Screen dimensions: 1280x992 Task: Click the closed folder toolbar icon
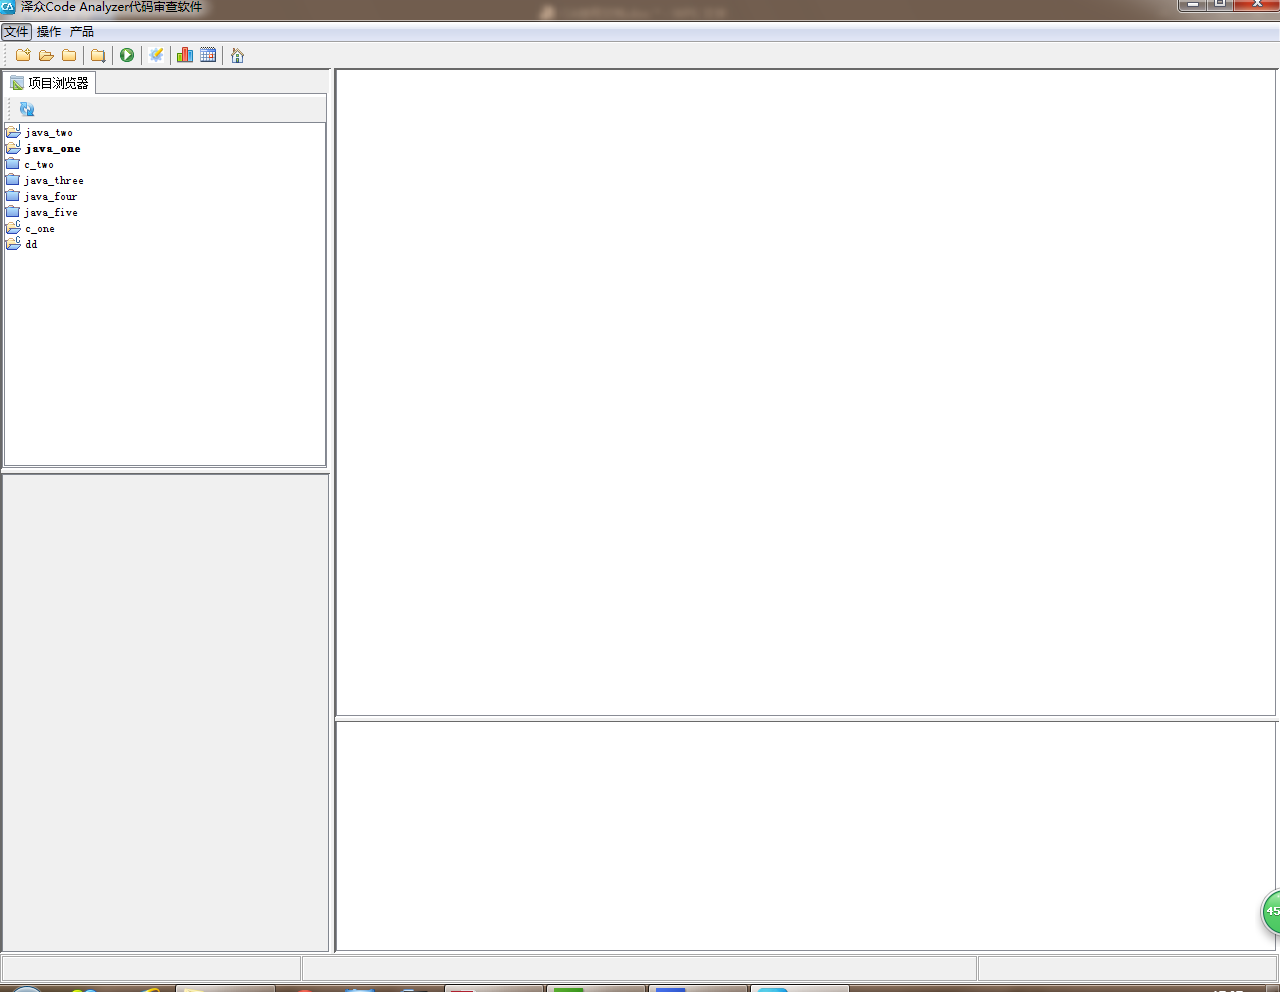coord(69,55)
